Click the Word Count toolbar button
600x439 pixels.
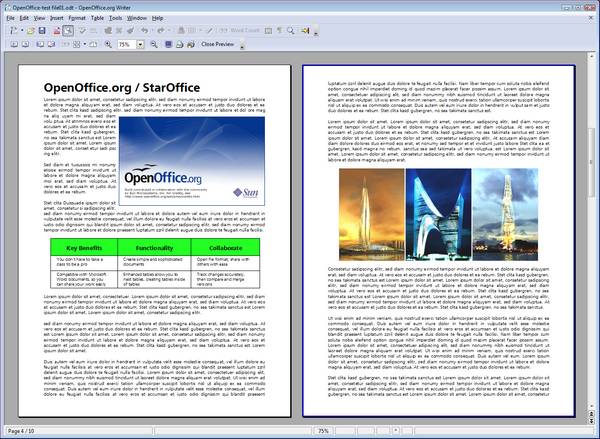[240, 31]
